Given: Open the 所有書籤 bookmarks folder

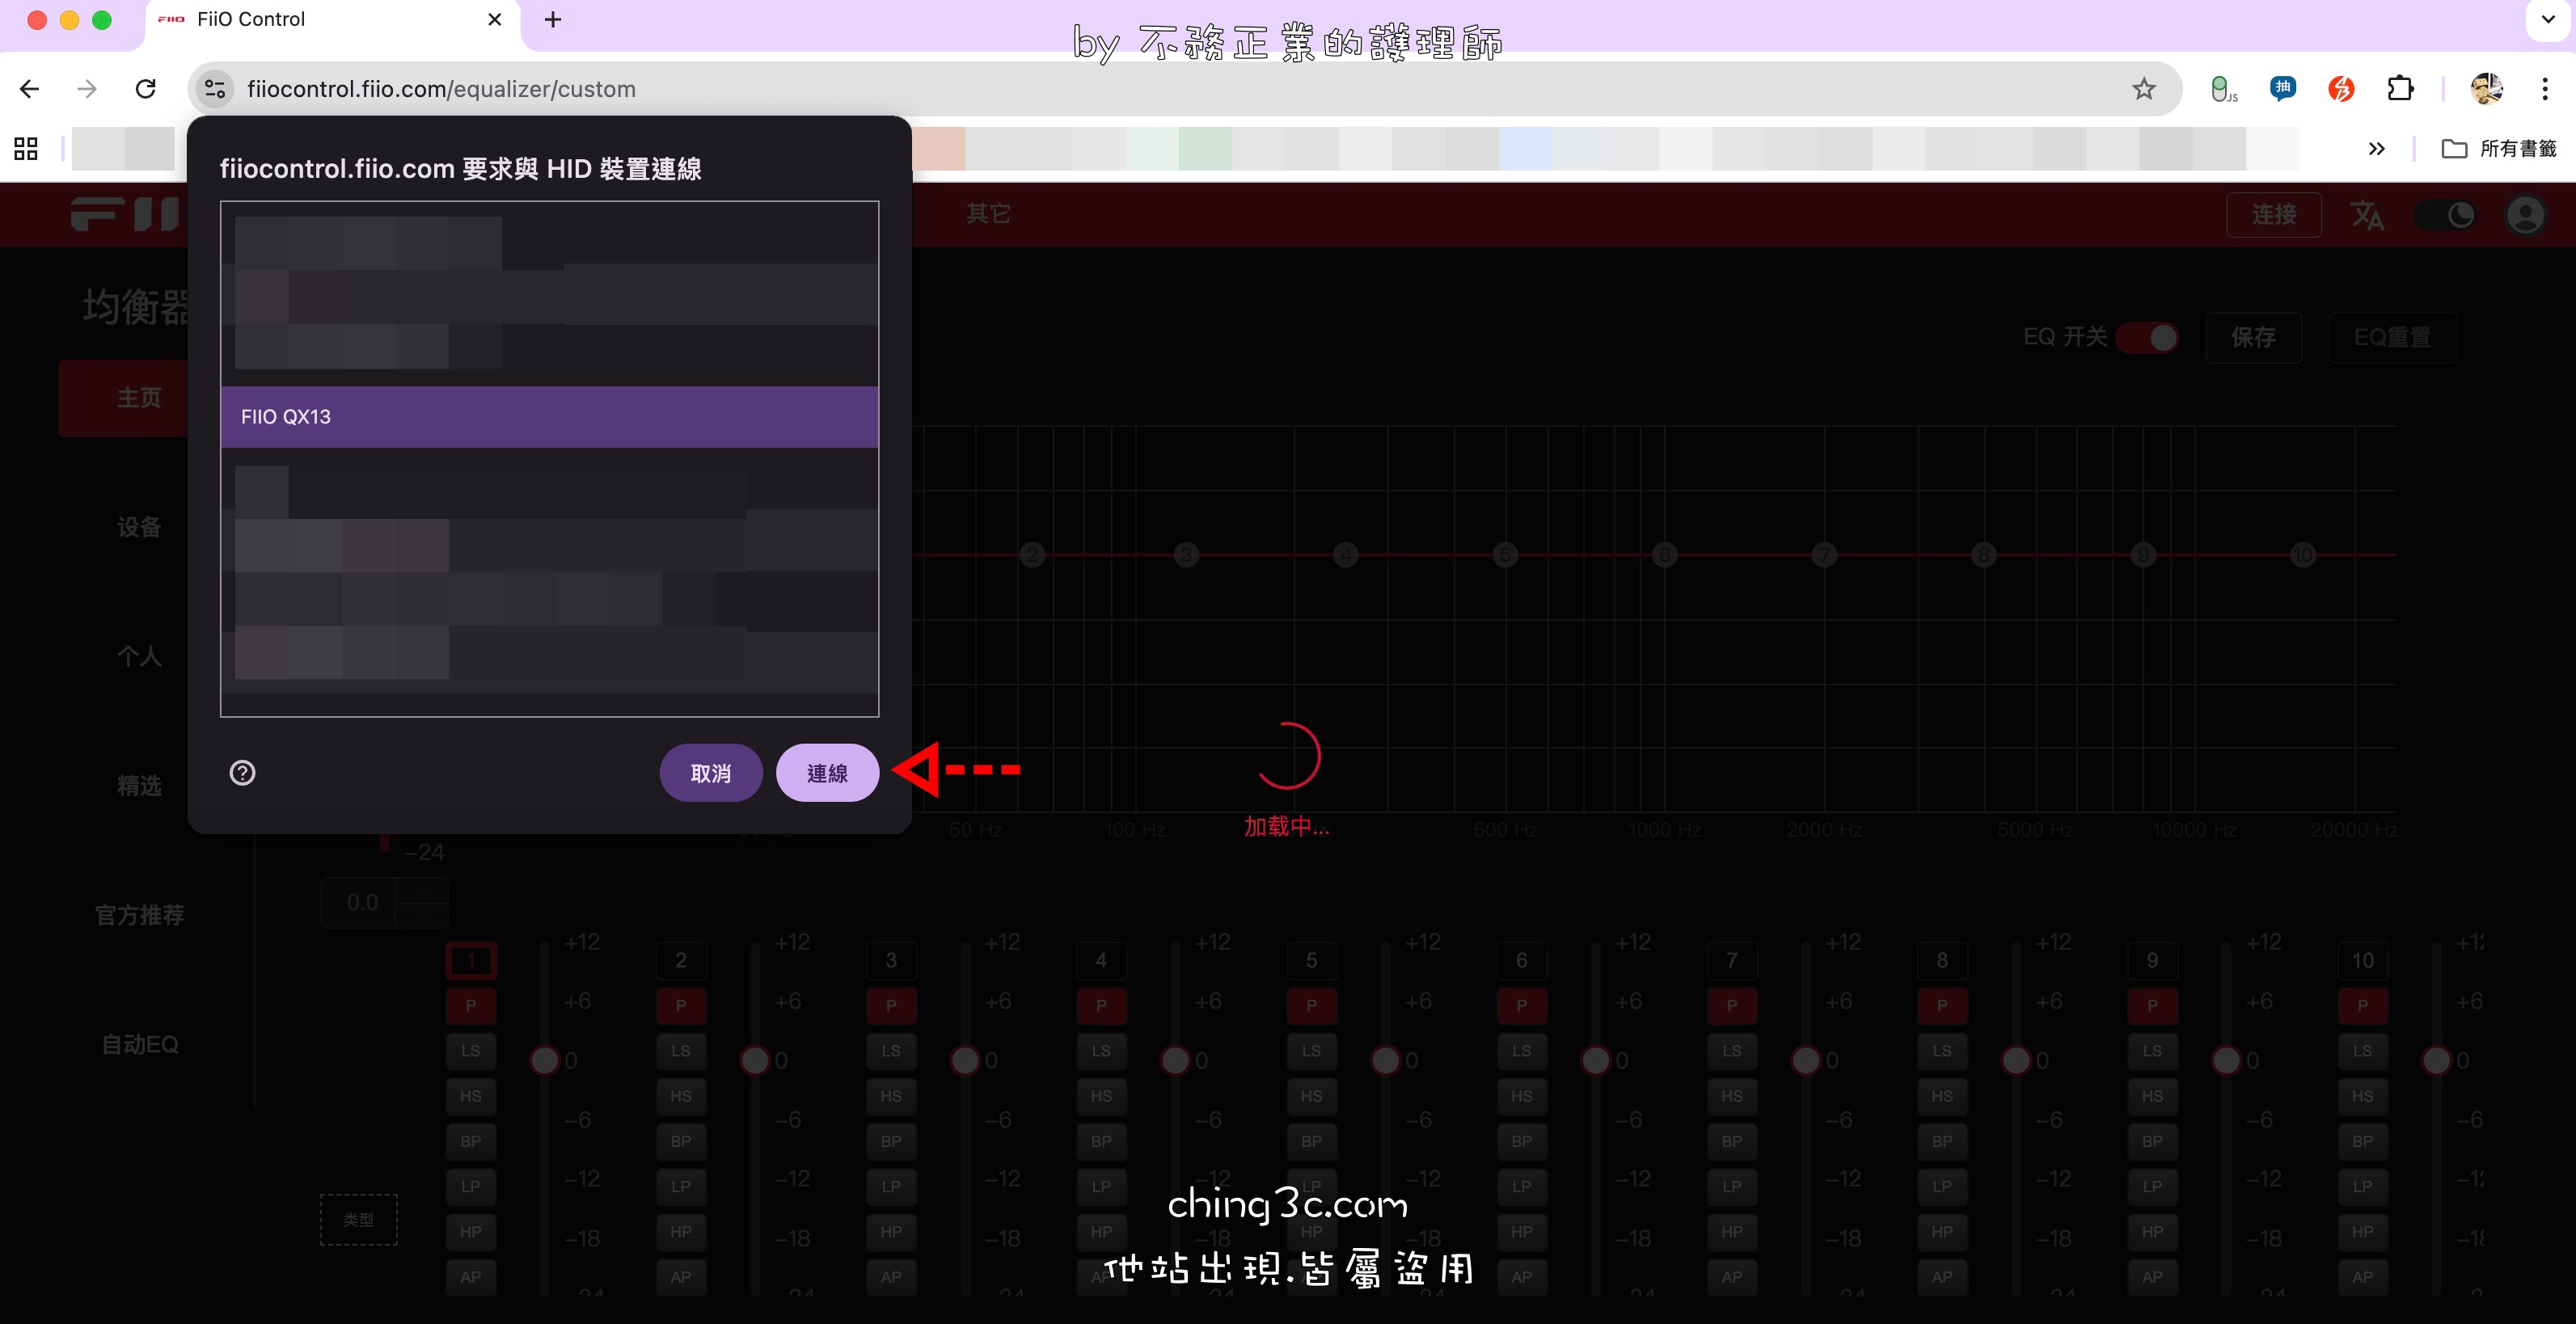Looking at the screenshot, I should pyautogui.click(x=2498, y=149).
